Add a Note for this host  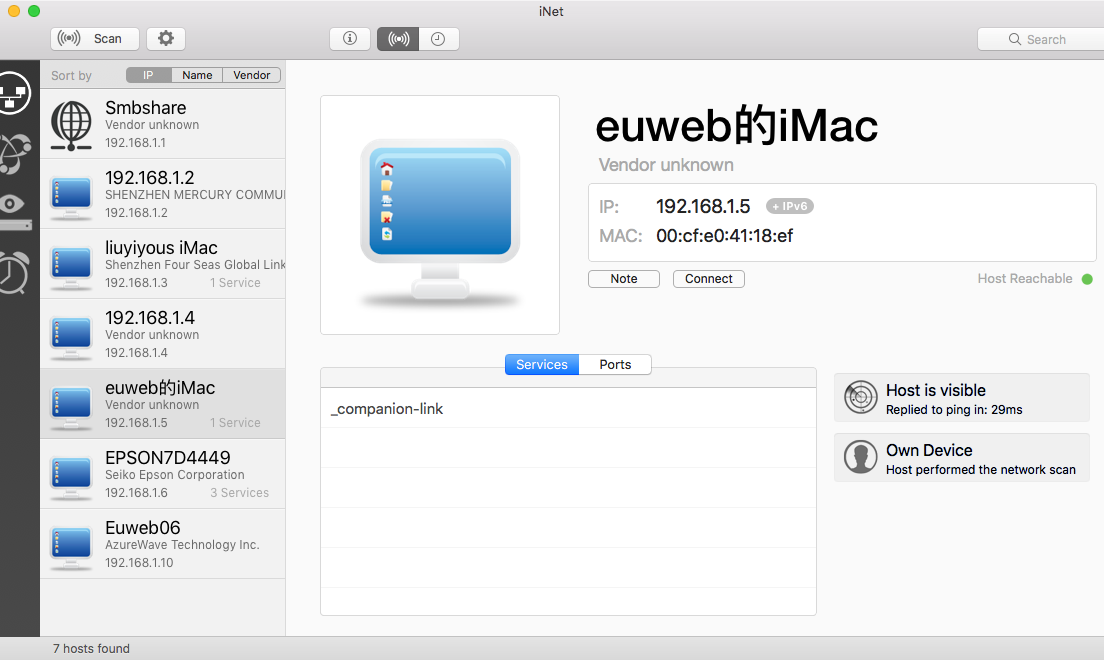pos(624,279)
